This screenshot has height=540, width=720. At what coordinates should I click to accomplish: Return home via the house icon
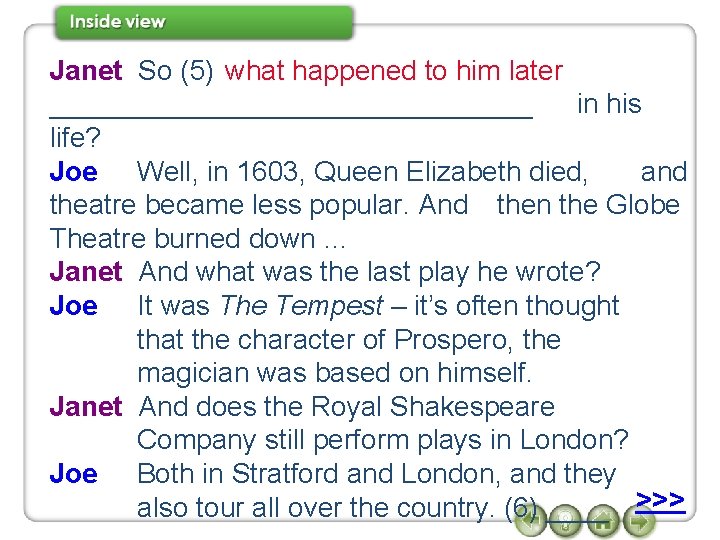click(x=603, y=520)
